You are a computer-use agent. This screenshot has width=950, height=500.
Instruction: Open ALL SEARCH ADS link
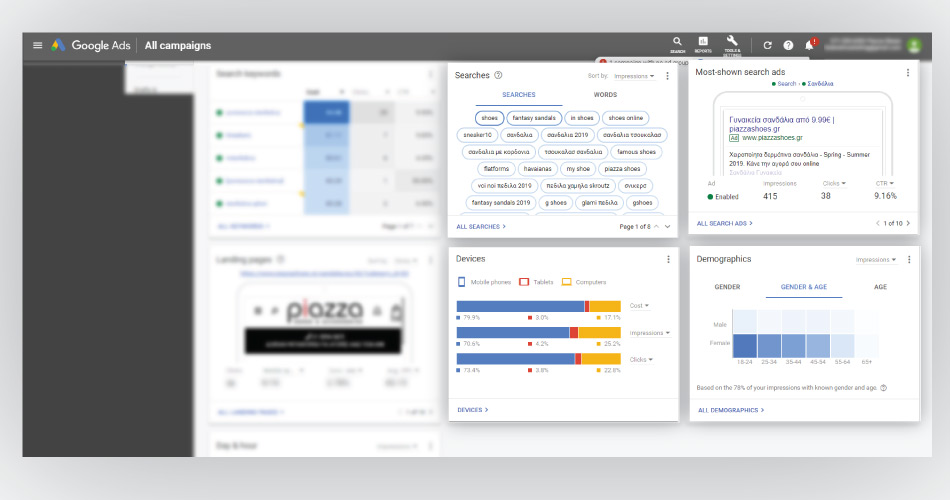point(725,224)
